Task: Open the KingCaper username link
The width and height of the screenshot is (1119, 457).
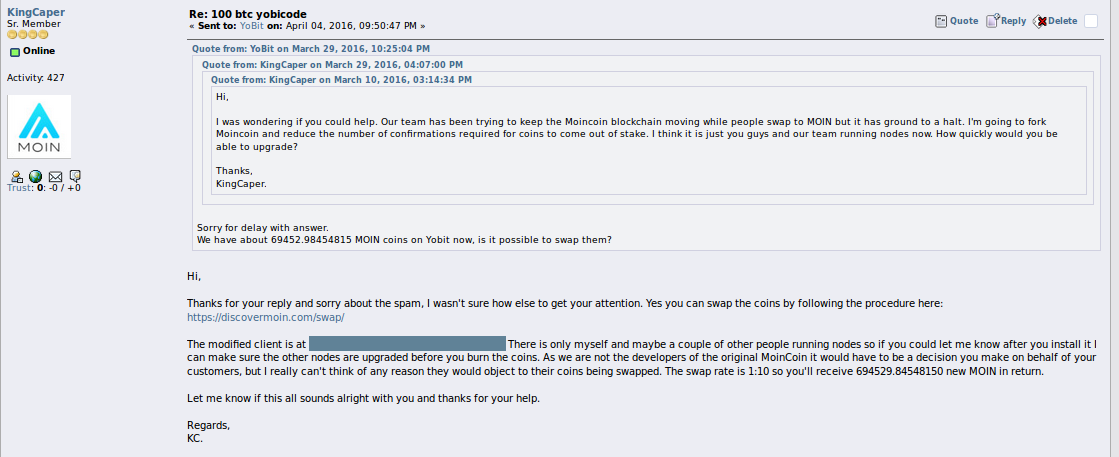Action: pos(36,11)
